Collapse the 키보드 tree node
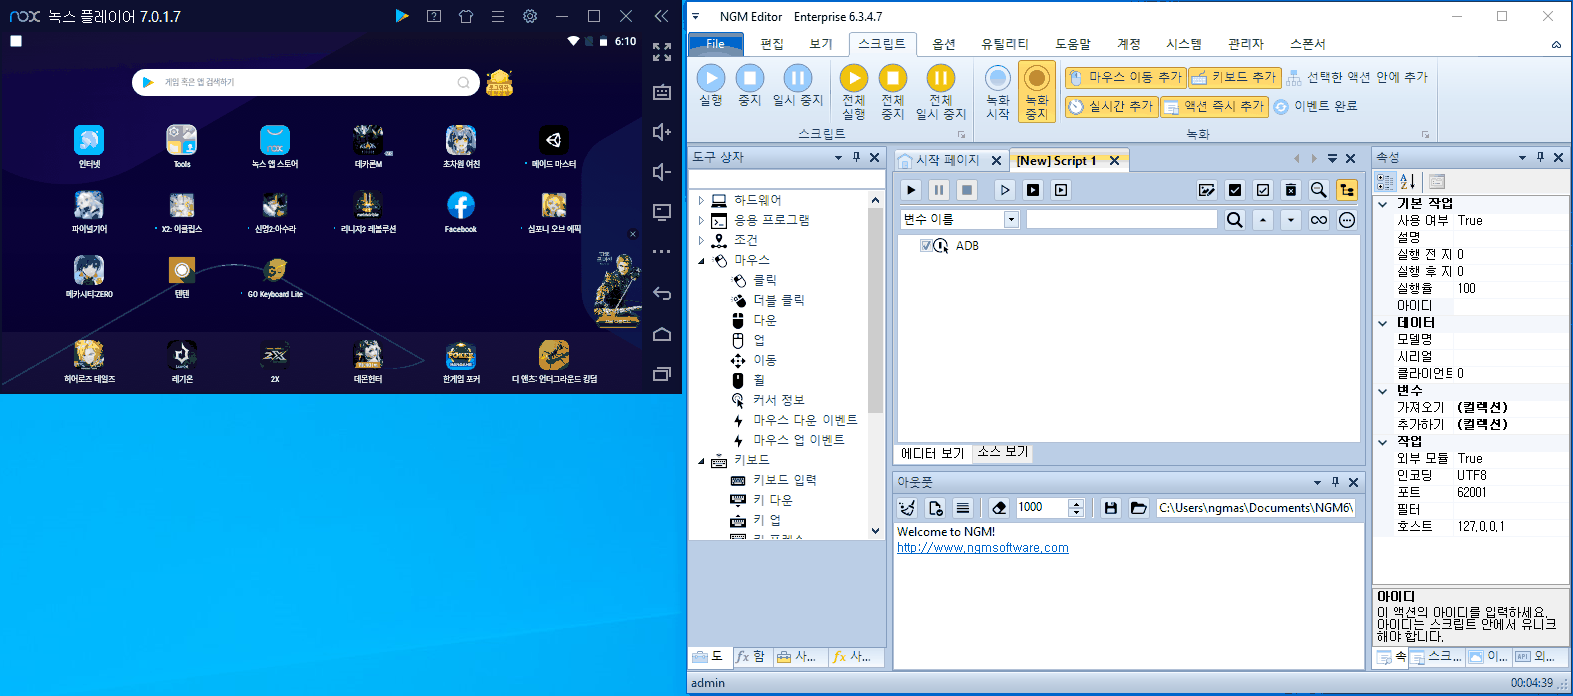Screen dimensions: 1573x696 701,460
